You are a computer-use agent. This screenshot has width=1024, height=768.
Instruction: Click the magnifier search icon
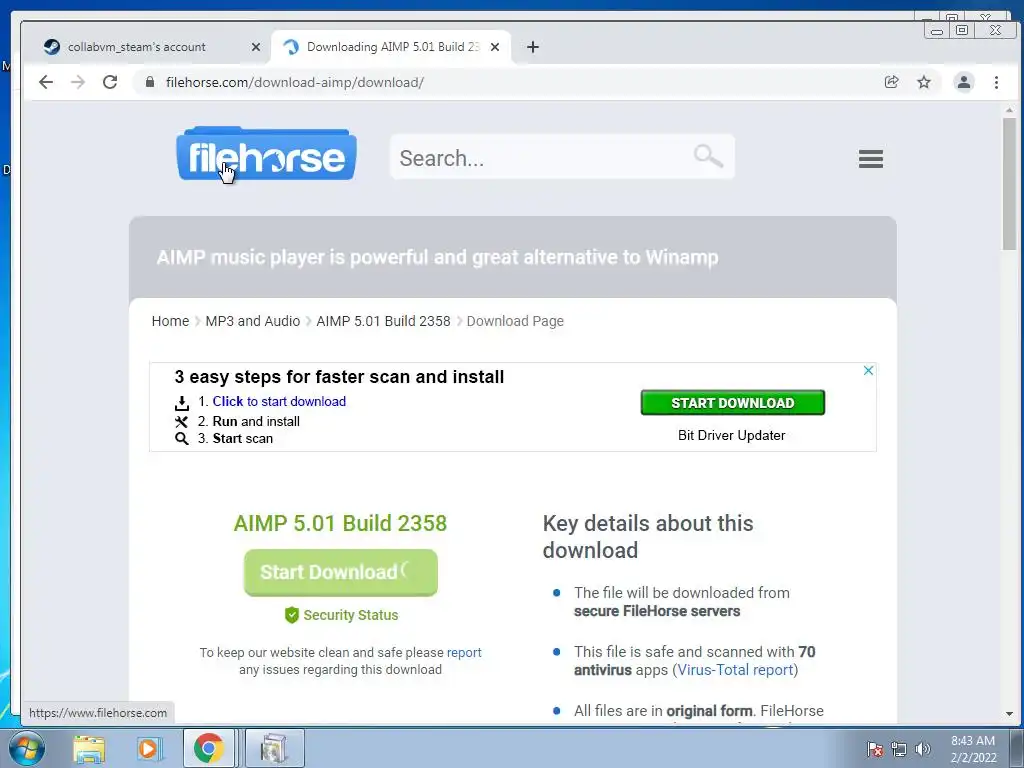pos(708,156)
